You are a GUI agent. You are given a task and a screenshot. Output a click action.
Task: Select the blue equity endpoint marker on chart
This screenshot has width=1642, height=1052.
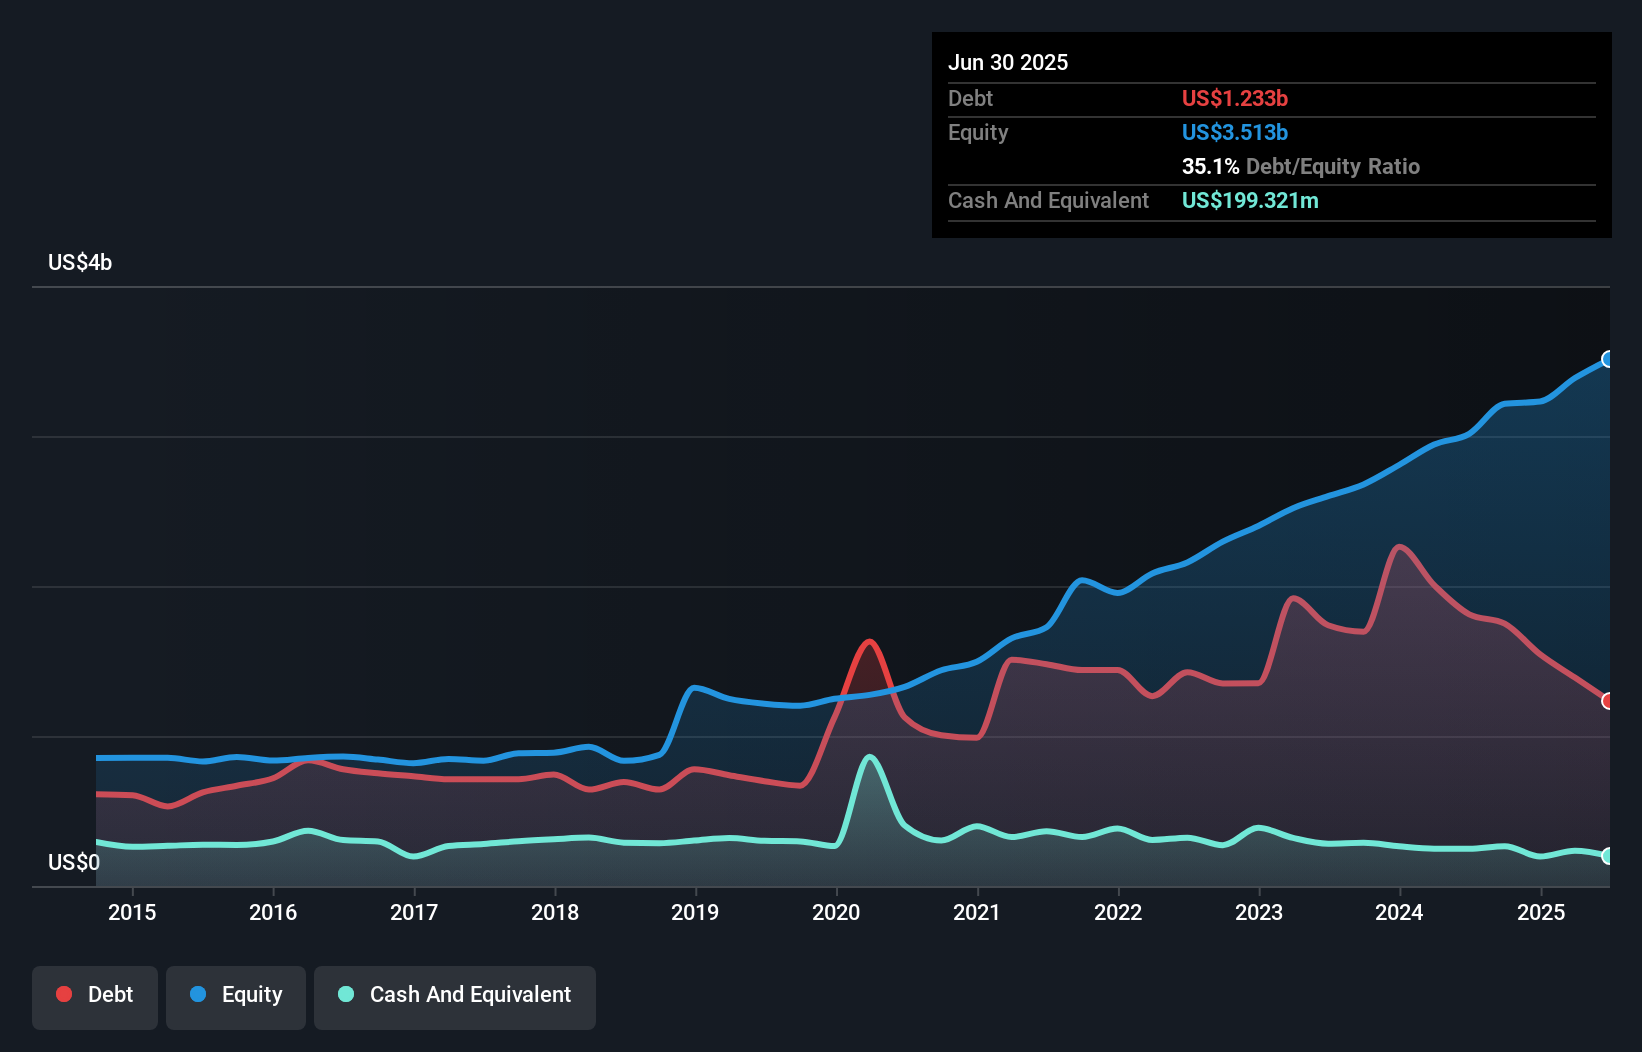[x=1608, y=359]
